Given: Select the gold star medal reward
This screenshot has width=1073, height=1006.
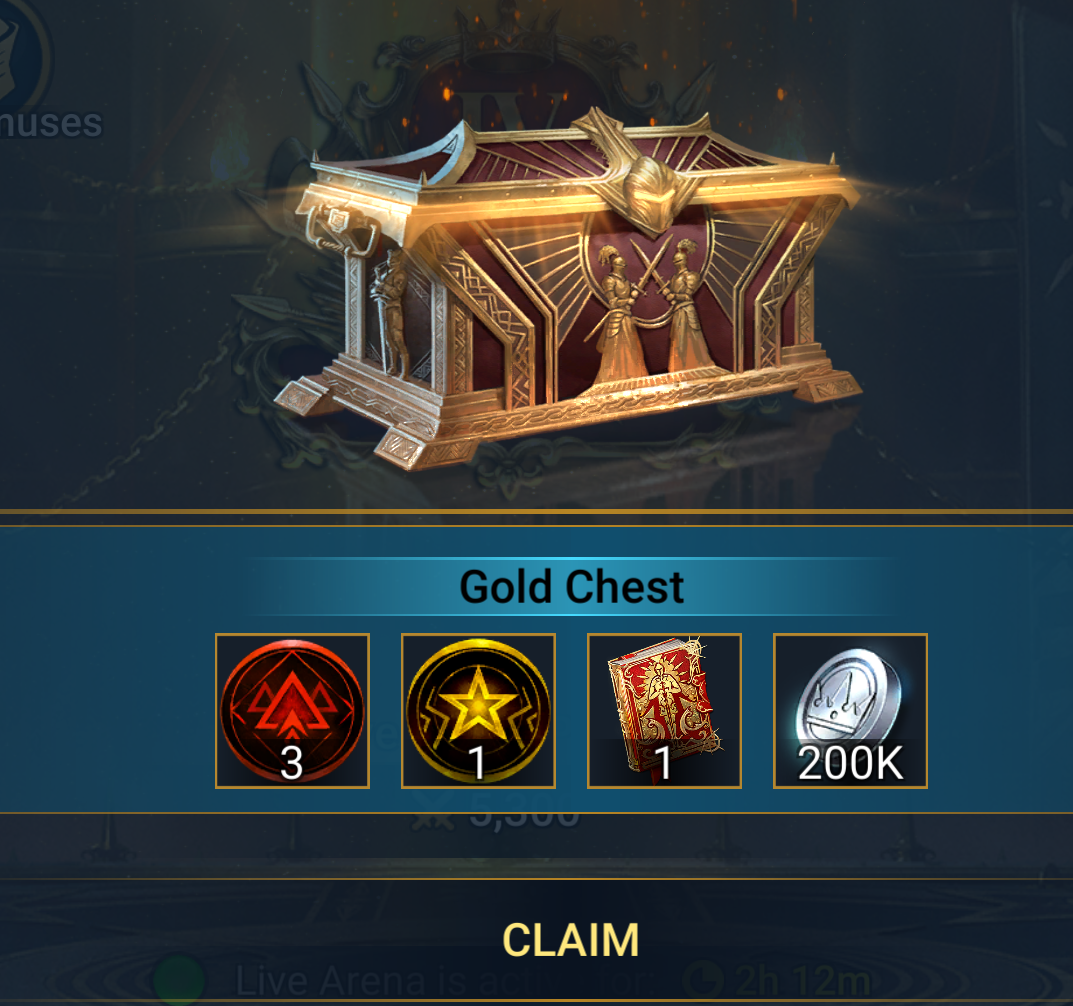Looking at the screenshot, I should pyautogui.click(x=478, y=711).
